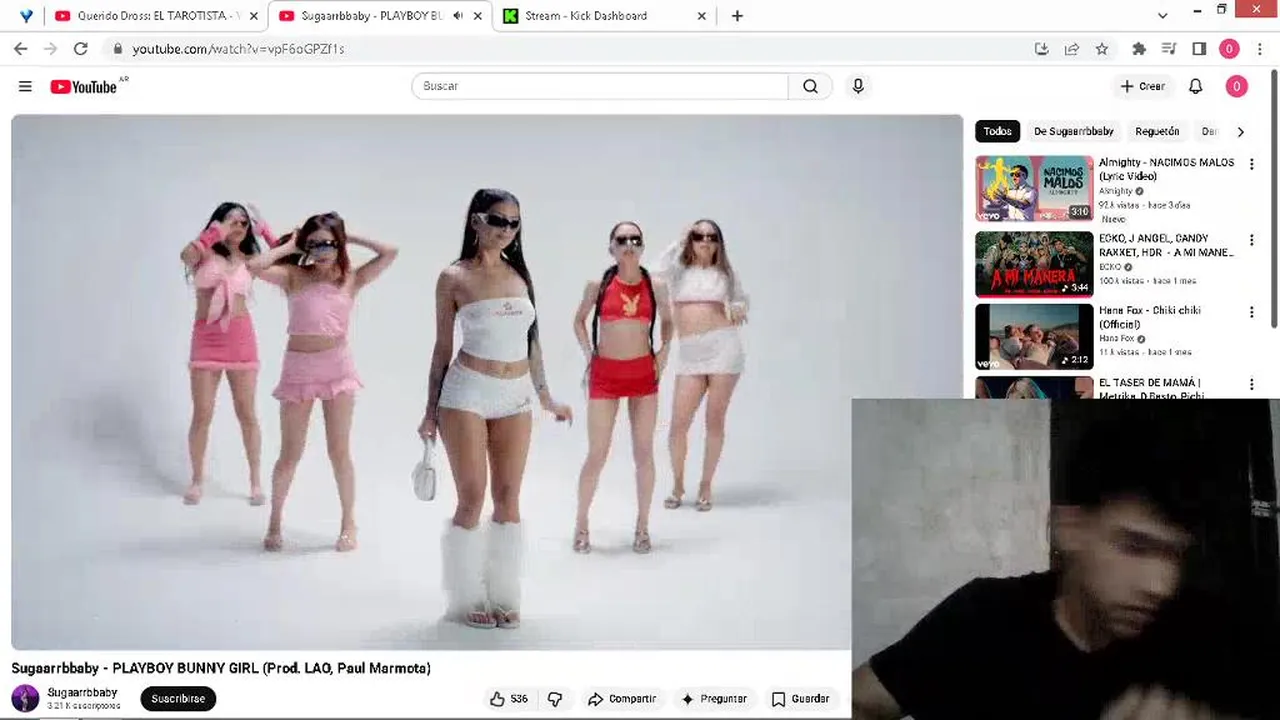1280x720 pixels.
Task: Dislike the video with thumbs down
Action: [555, 699]
